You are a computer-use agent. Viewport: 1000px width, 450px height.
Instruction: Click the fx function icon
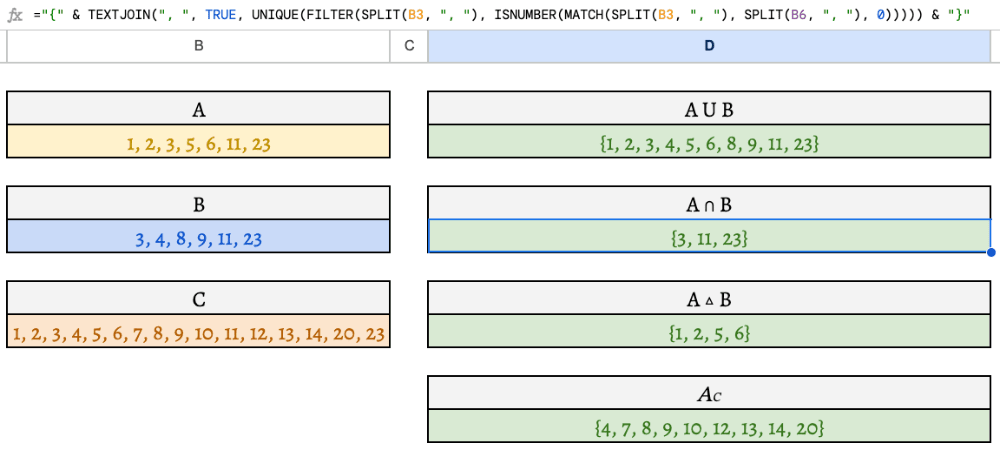15,15
